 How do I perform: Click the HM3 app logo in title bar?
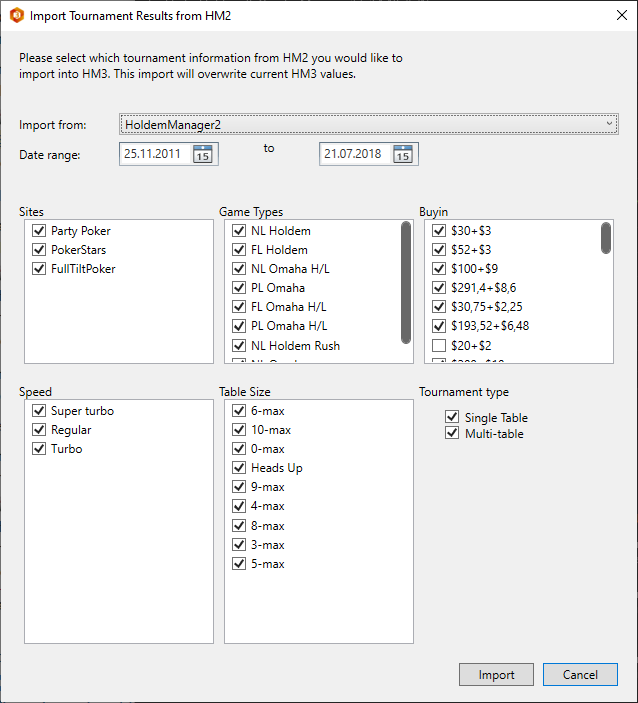(x=17, y=15)
